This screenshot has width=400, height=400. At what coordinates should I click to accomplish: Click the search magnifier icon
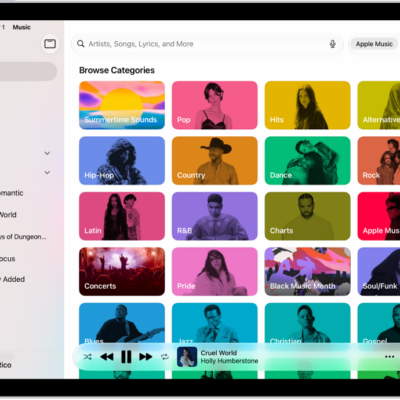coord(81,44)
